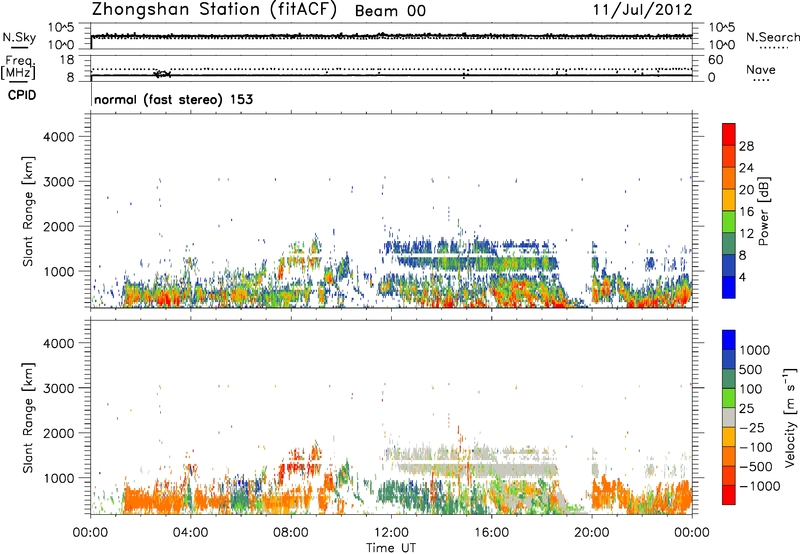Click the 'Zhongshan Station (fitACF)' plot title
Screen dimensions: 800x554
coord(214,10)
